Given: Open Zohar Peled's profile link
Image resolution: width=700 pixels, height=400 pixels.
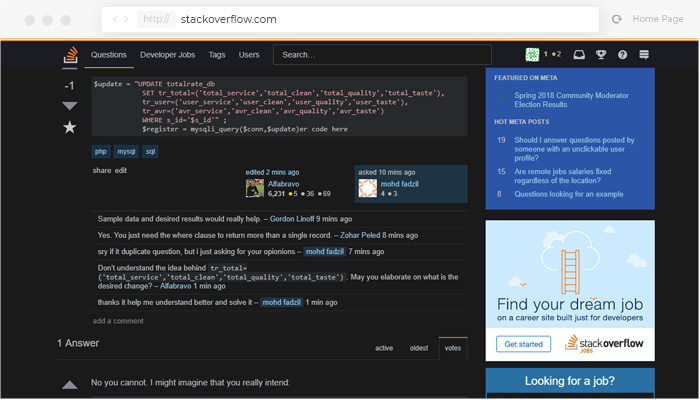Looking at the screenshot, I should pos(360,235).
